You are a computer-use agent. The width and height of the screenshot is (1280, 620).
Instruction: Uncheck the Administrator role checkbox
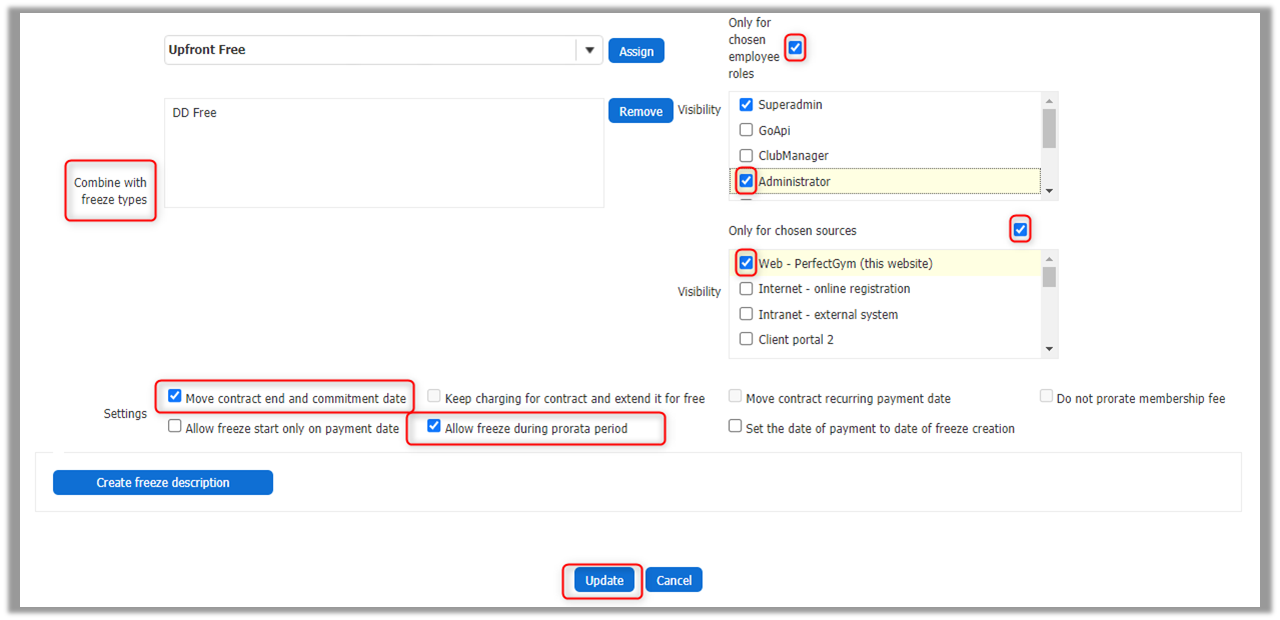click(746, 181)
